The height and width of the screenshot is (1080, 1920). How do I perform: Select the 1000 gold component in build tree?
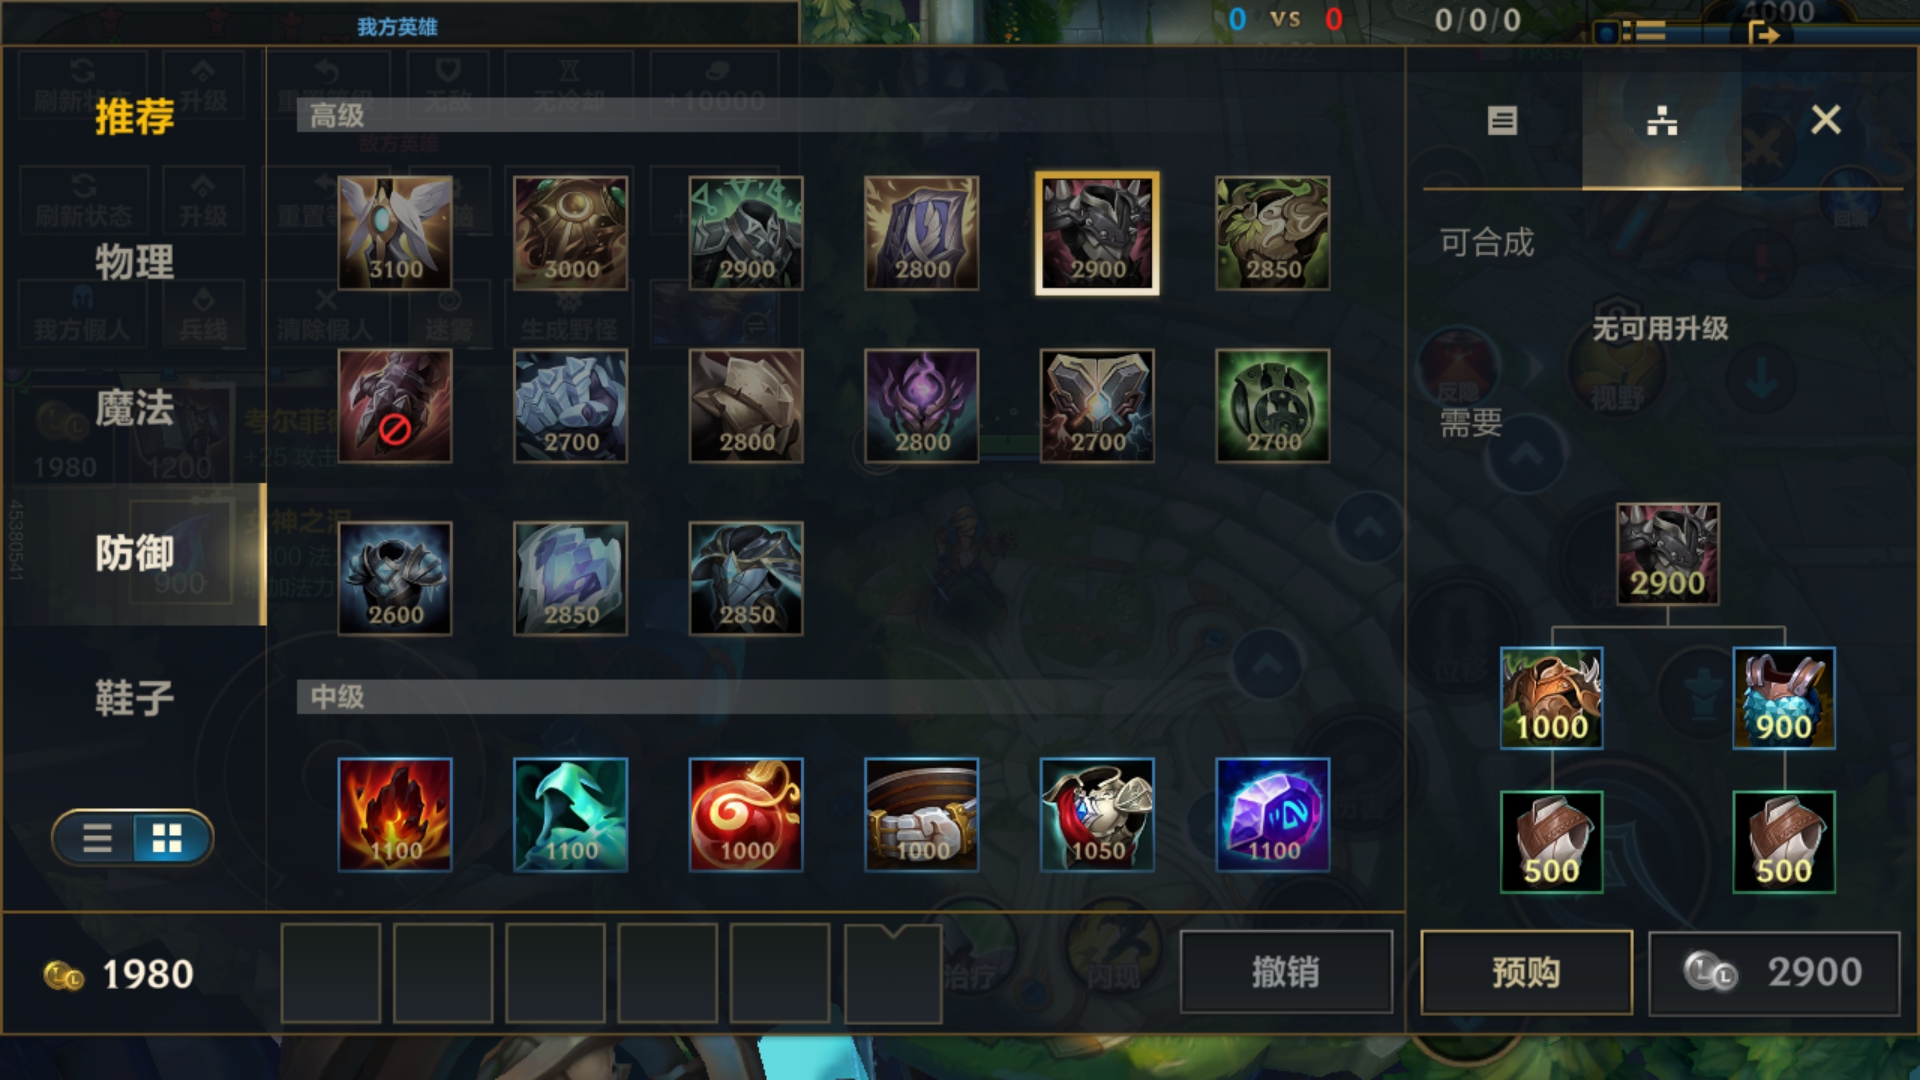click(1551, 698)
